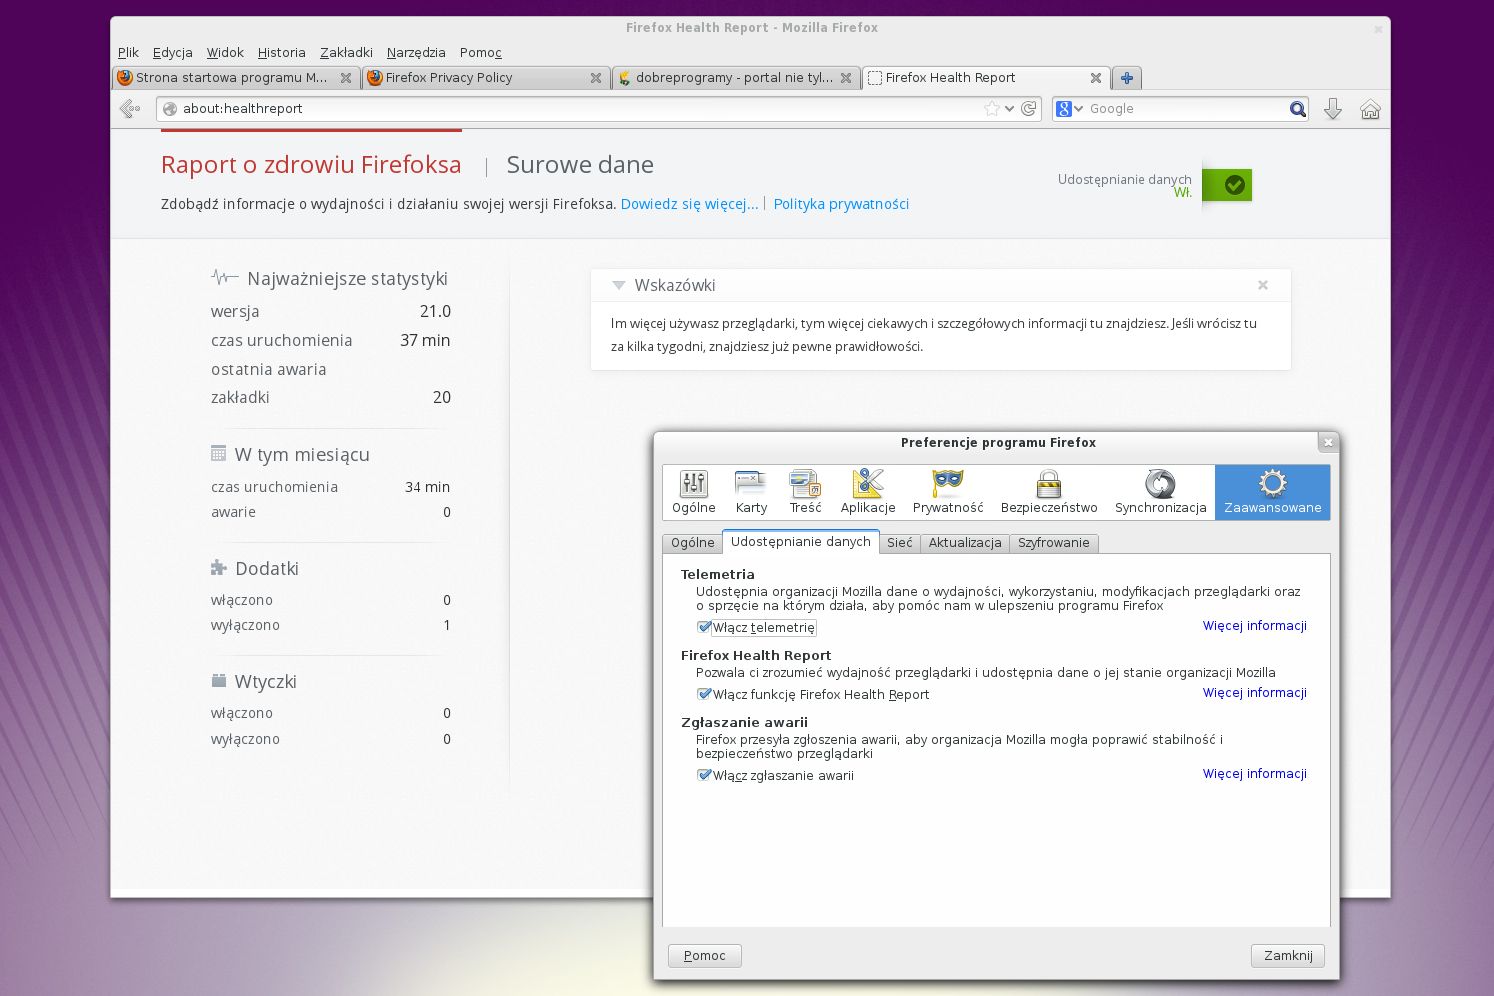The height and width of the screenshot is (996, 1494).
Task: Open the Bezpieczeństwo preferences pane
Action: tap(1048, 492)
